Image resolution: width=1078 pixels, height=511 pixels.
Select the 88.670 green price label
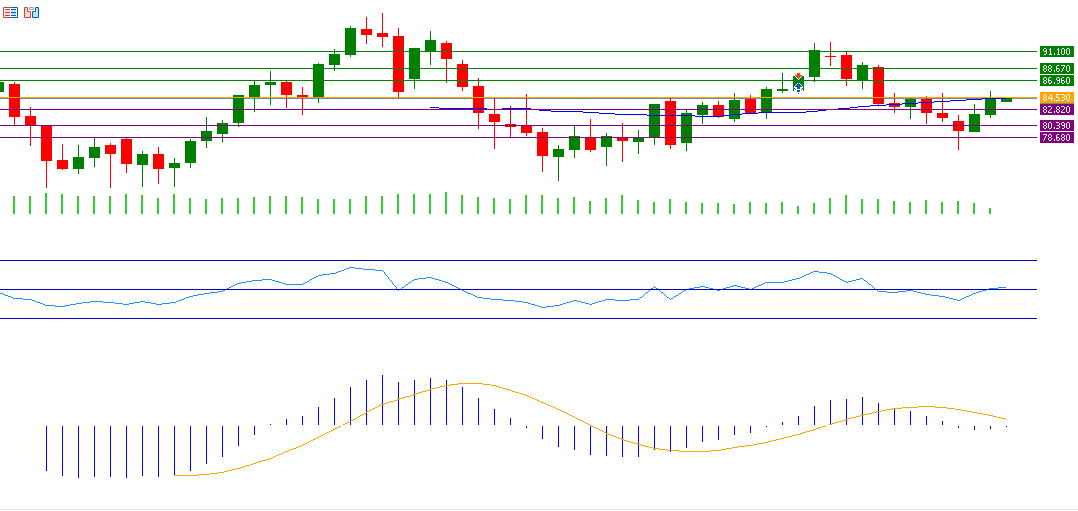point(1056,68)
